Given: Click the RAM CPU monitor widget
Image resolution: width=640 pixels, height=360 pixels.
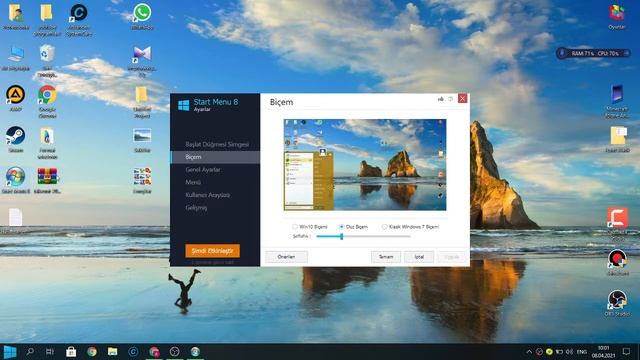Looking at the screenshot, I should point(593,53).
